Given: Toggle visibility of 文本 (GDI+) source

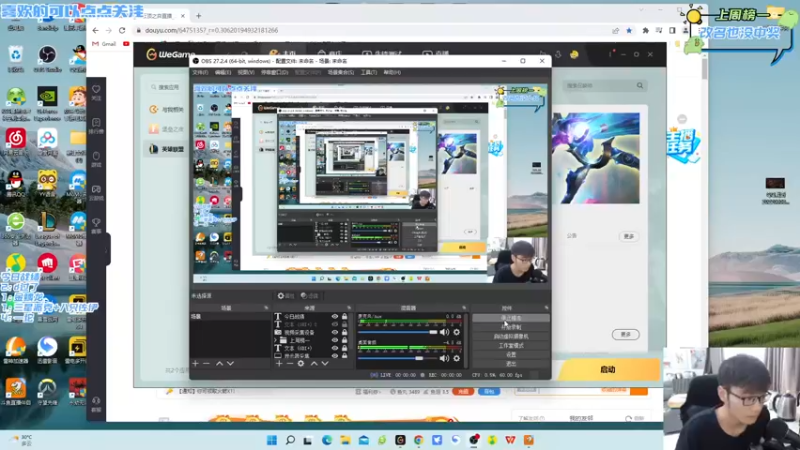Looking at the screenshot, I should [335, 348].
